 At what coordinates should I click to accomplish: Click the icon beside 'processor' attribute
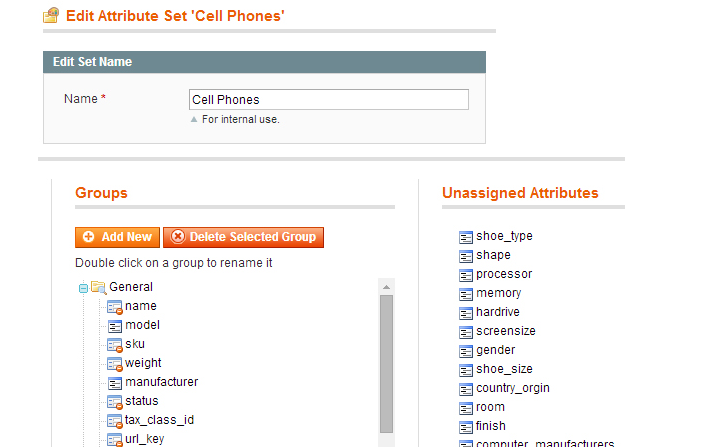[466, 275]
